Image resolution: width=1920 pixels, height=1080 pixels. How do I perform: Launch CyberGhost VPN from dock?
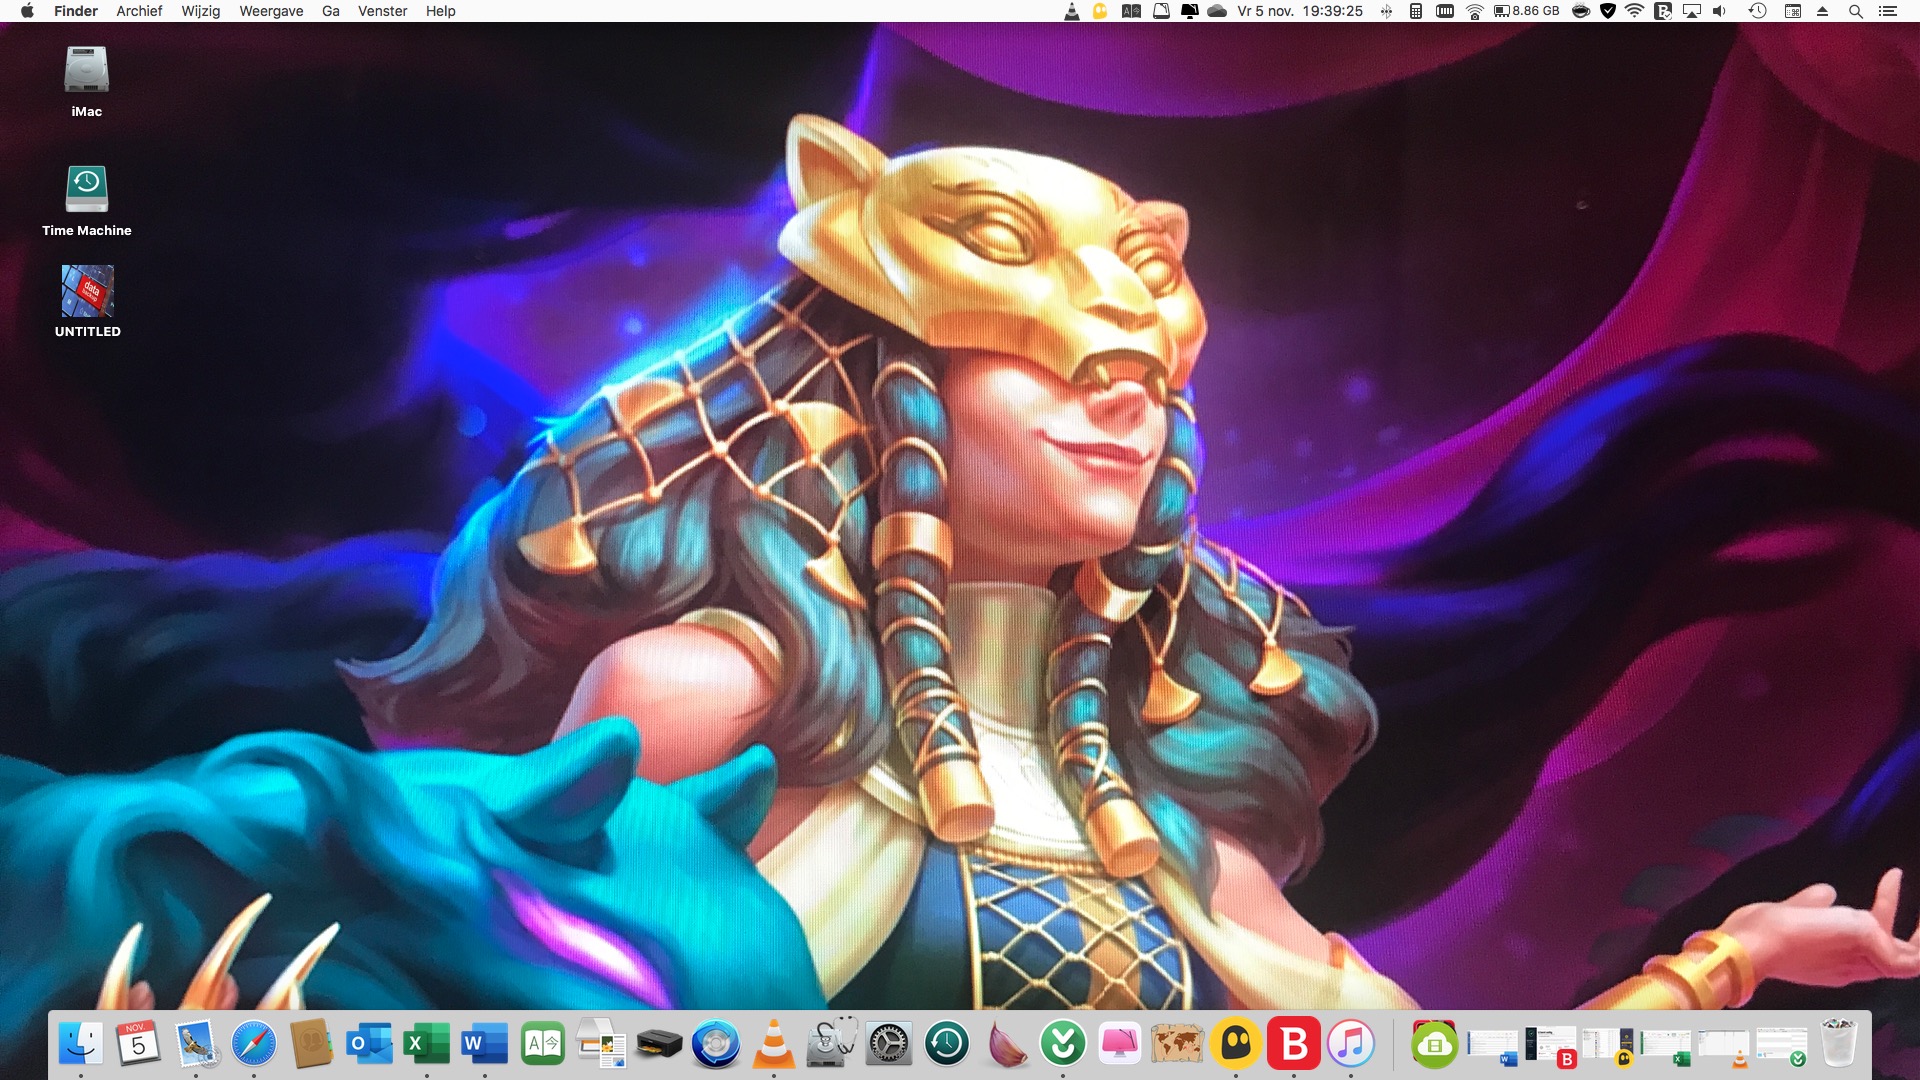click(x=1236, y=1044)
